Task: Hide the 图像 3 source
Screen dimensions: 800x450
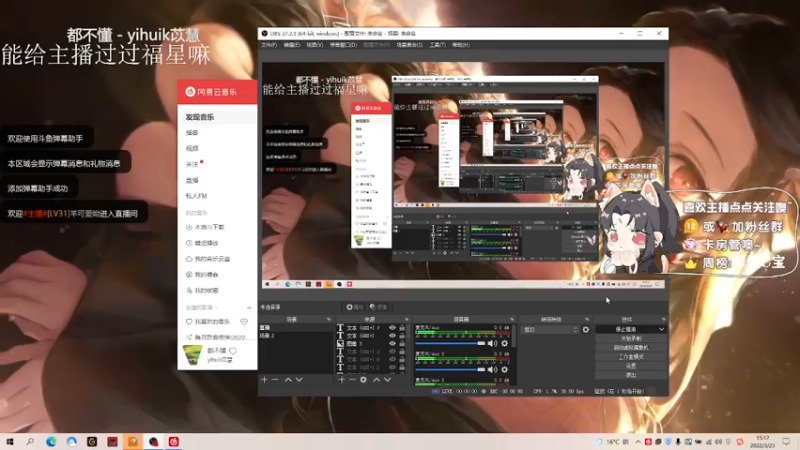Action: [x=392, y=343]
